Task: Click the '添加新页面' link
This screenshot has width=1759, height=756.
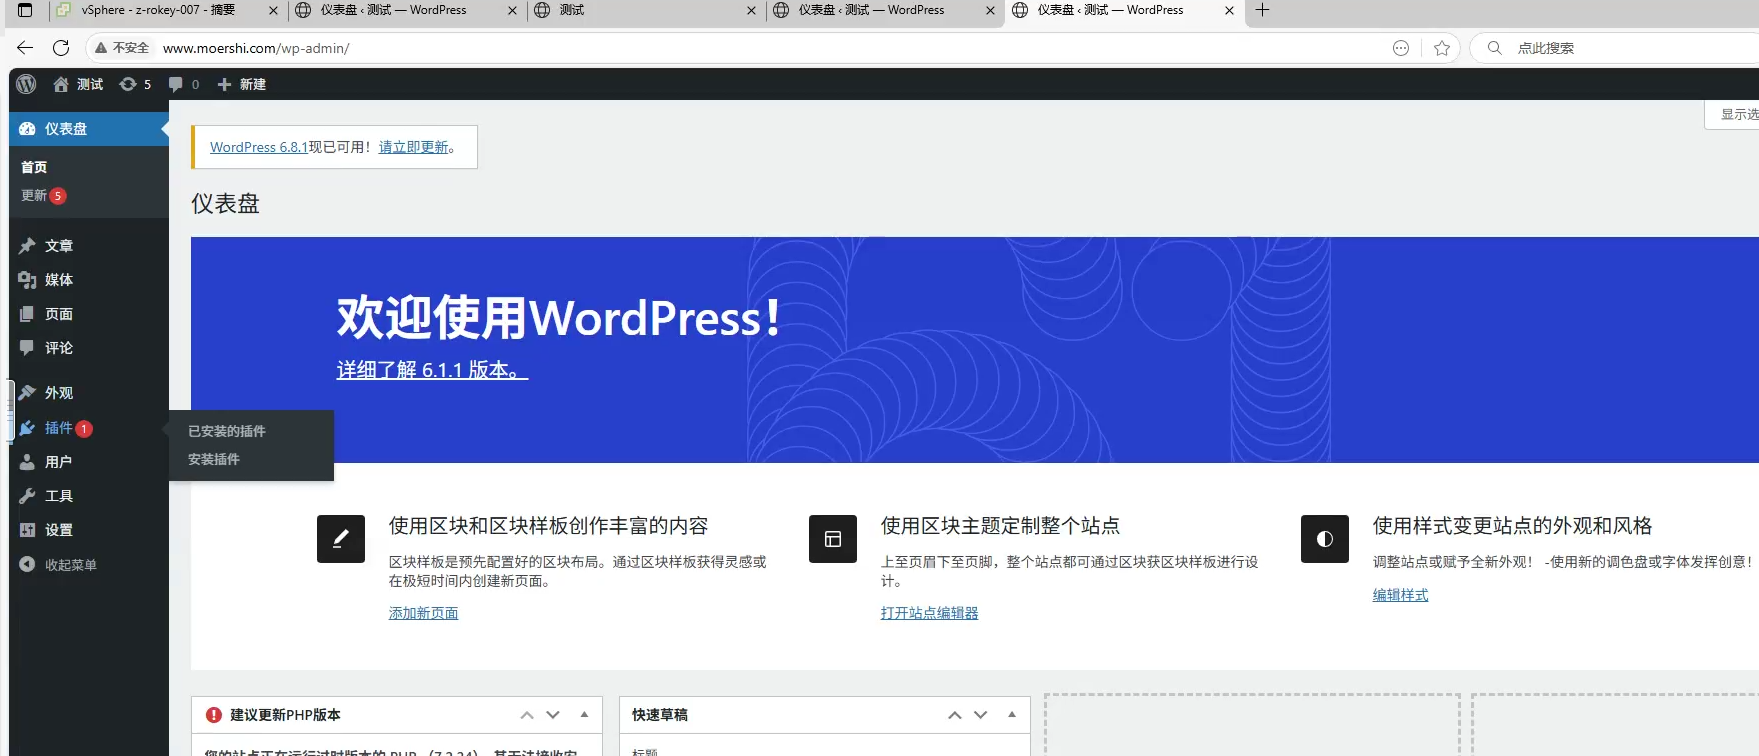Action: [424, 613]
